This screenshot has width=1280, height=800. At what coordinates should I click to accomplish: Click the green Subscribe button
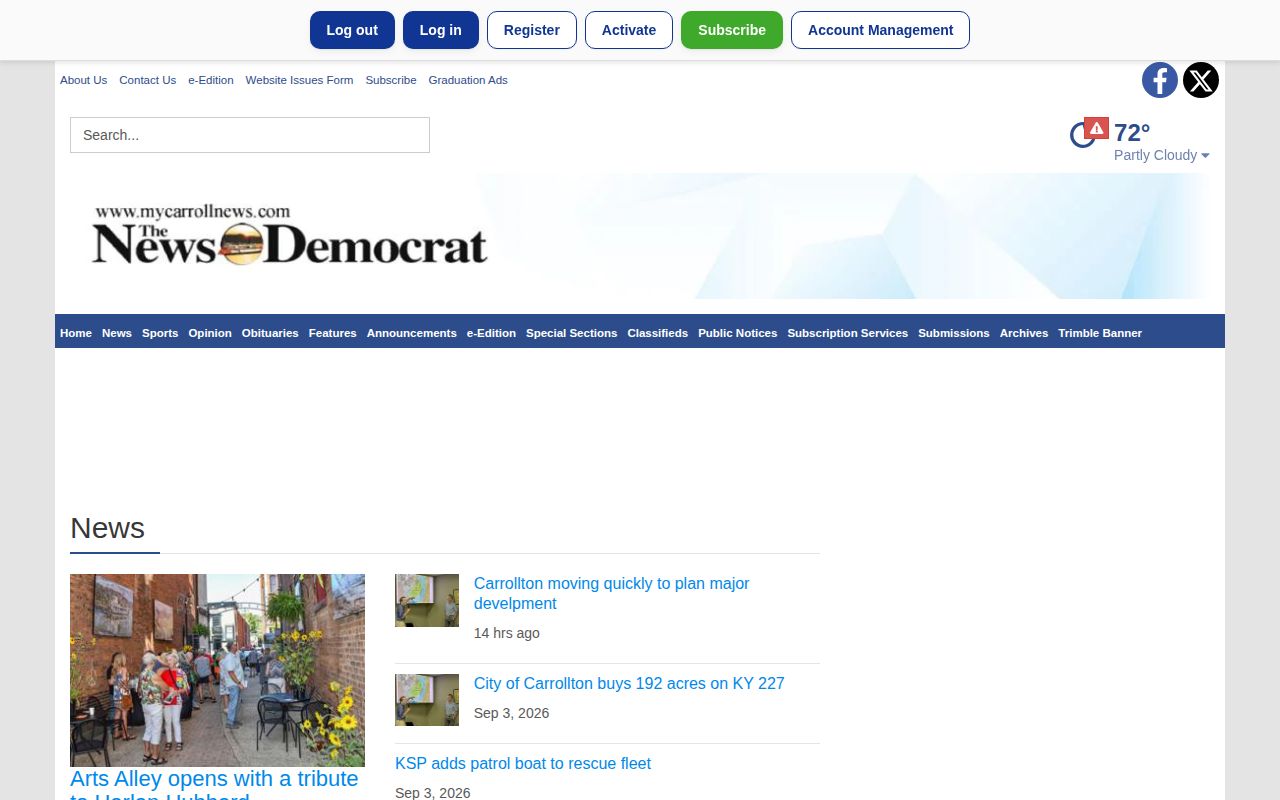pyautogui.click(x=732, y=30)
